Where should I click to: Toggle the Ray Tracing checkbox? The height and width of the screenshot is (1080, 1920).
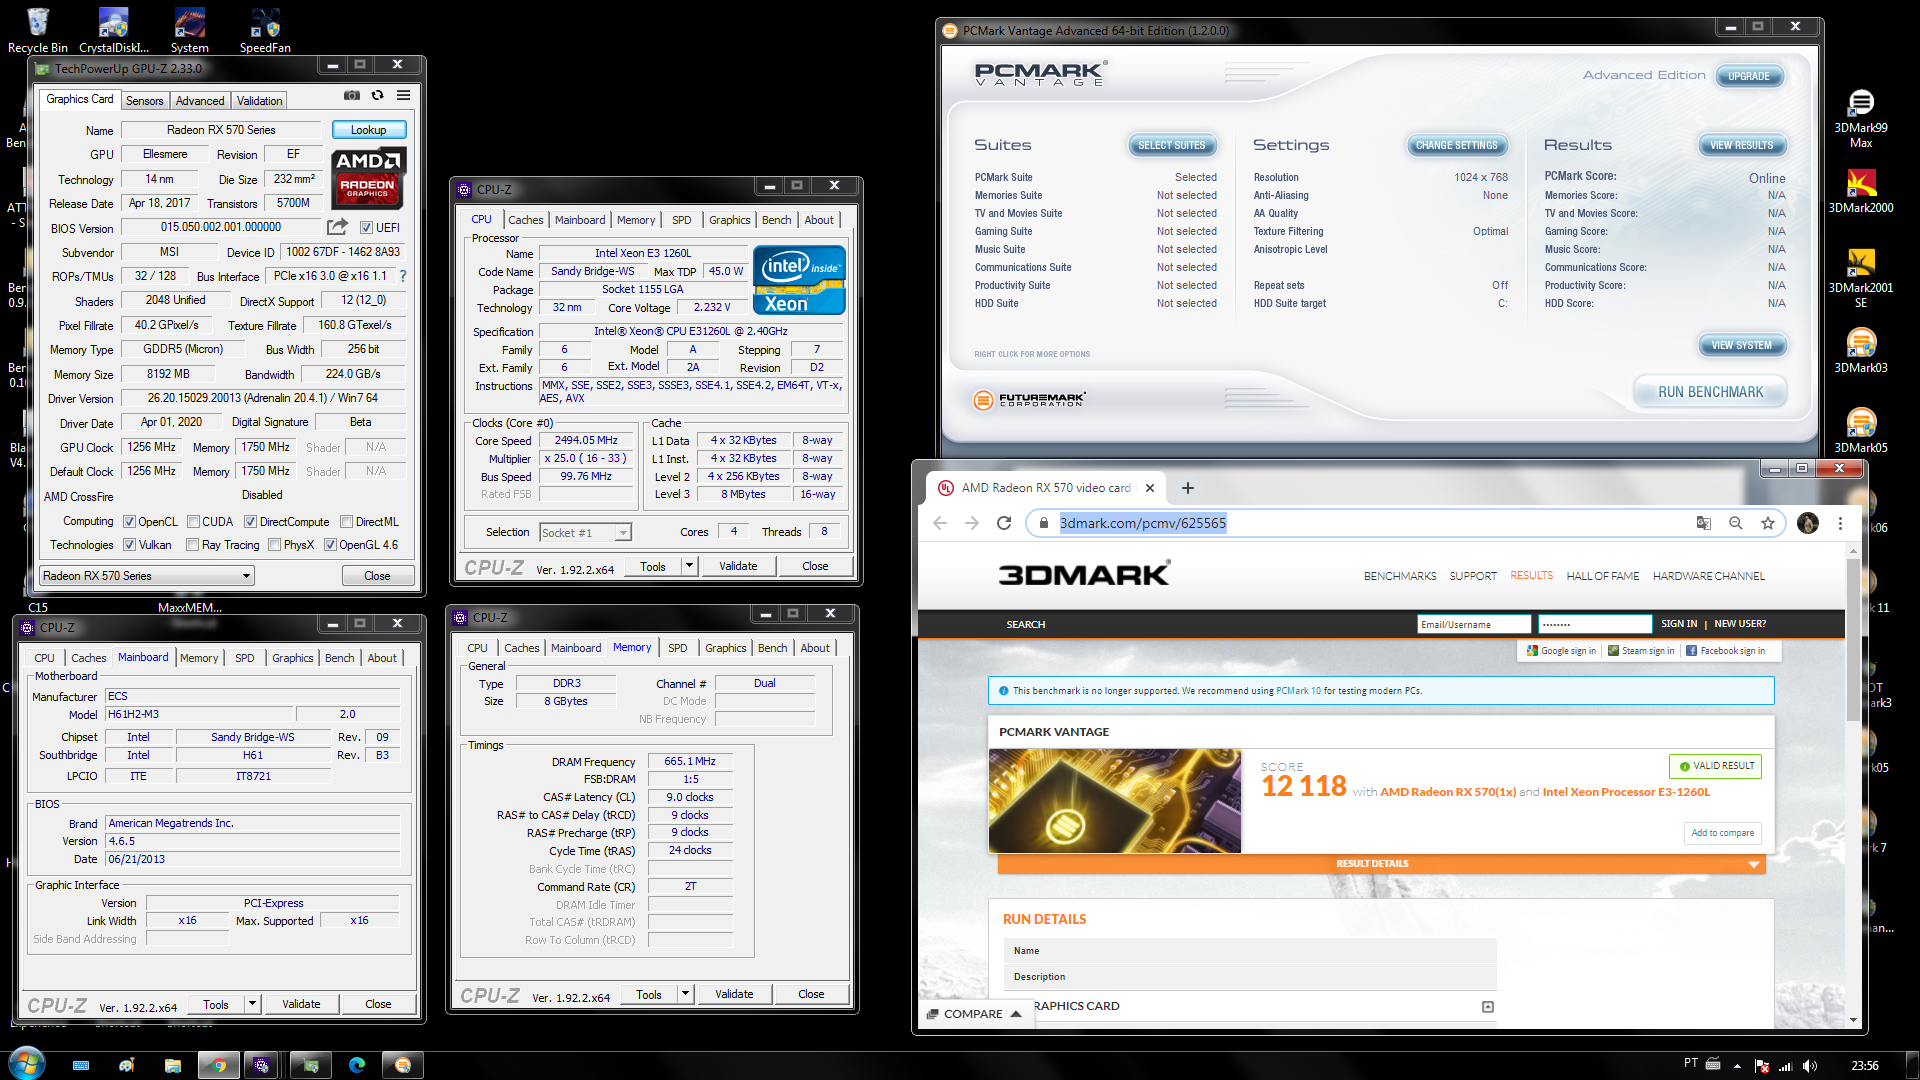tap(192, 545)
